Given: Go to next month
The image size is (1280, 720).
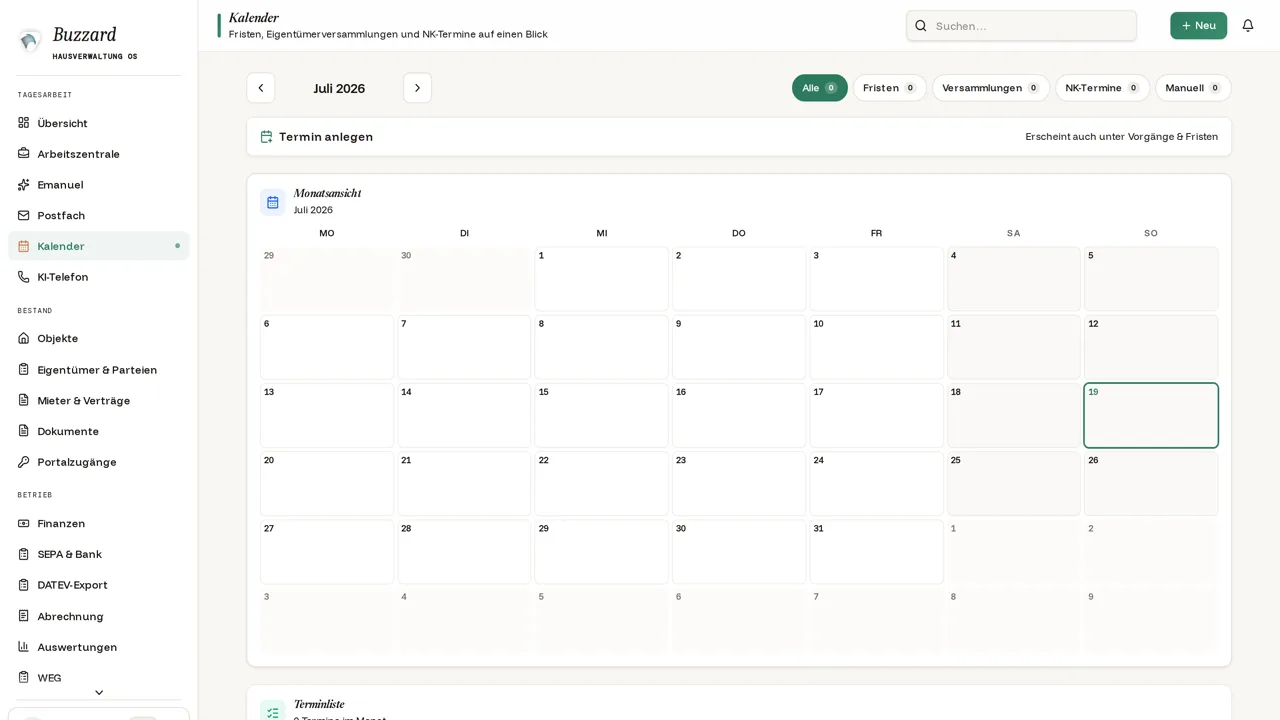Looking at the screenshot, I should click(418, 88).
